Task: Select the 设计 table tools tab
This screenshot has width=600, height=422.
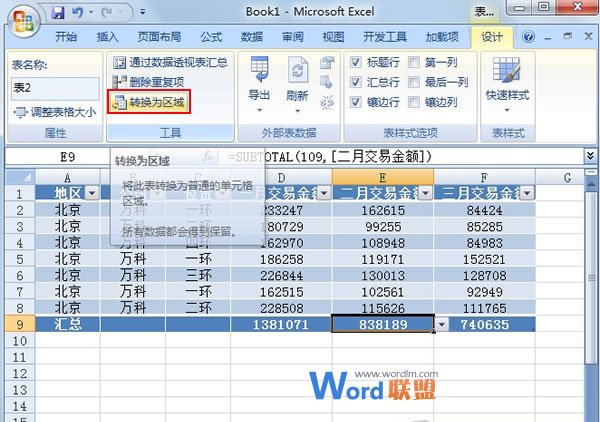Action: [492, 37]
